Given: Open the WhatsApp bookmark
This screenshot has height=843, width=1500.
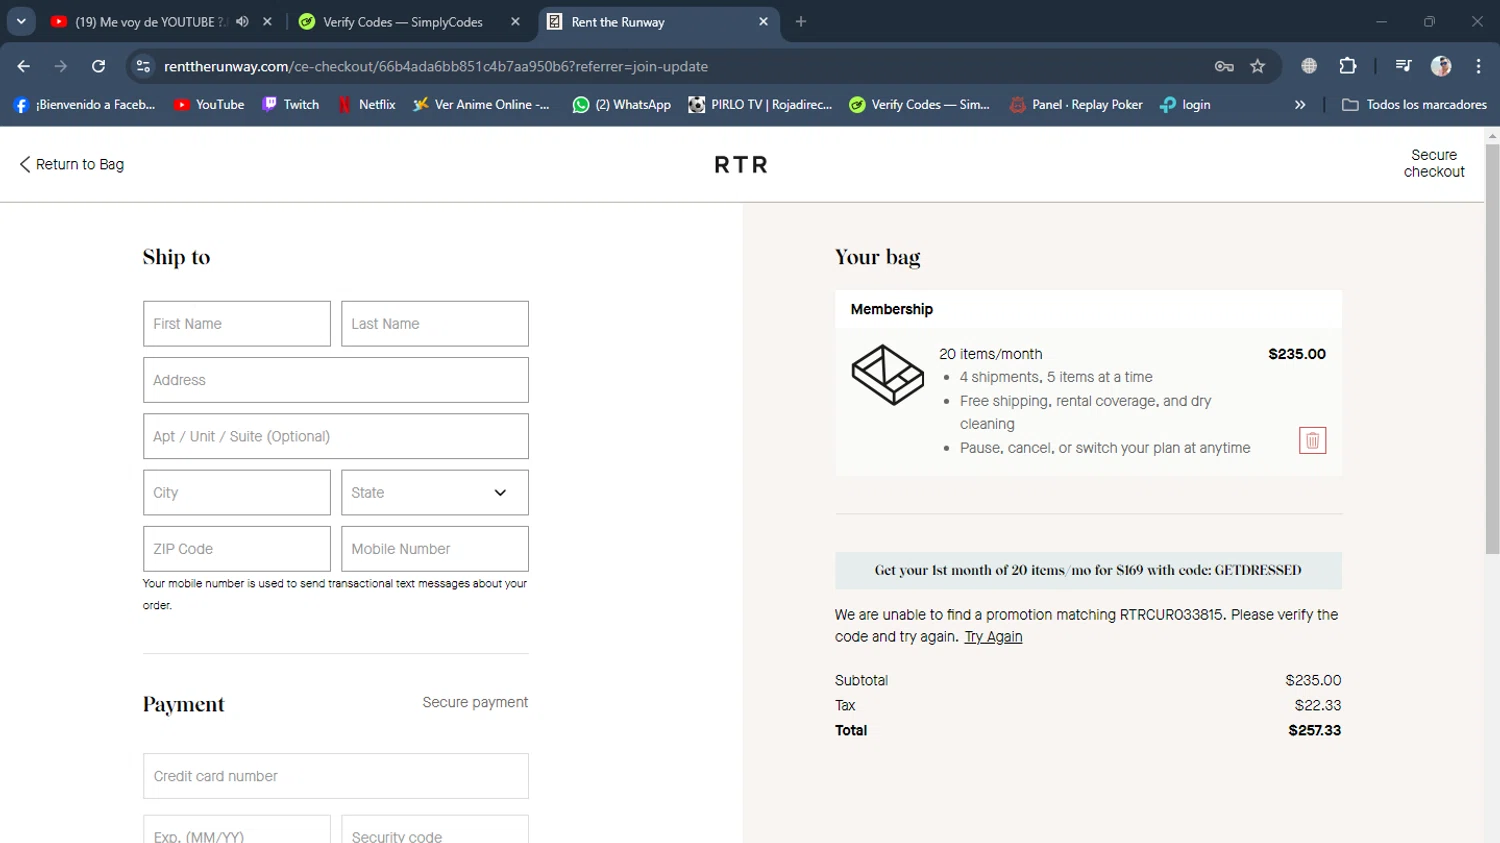Looking at the screenshot, I should click(x=621, y=104).
